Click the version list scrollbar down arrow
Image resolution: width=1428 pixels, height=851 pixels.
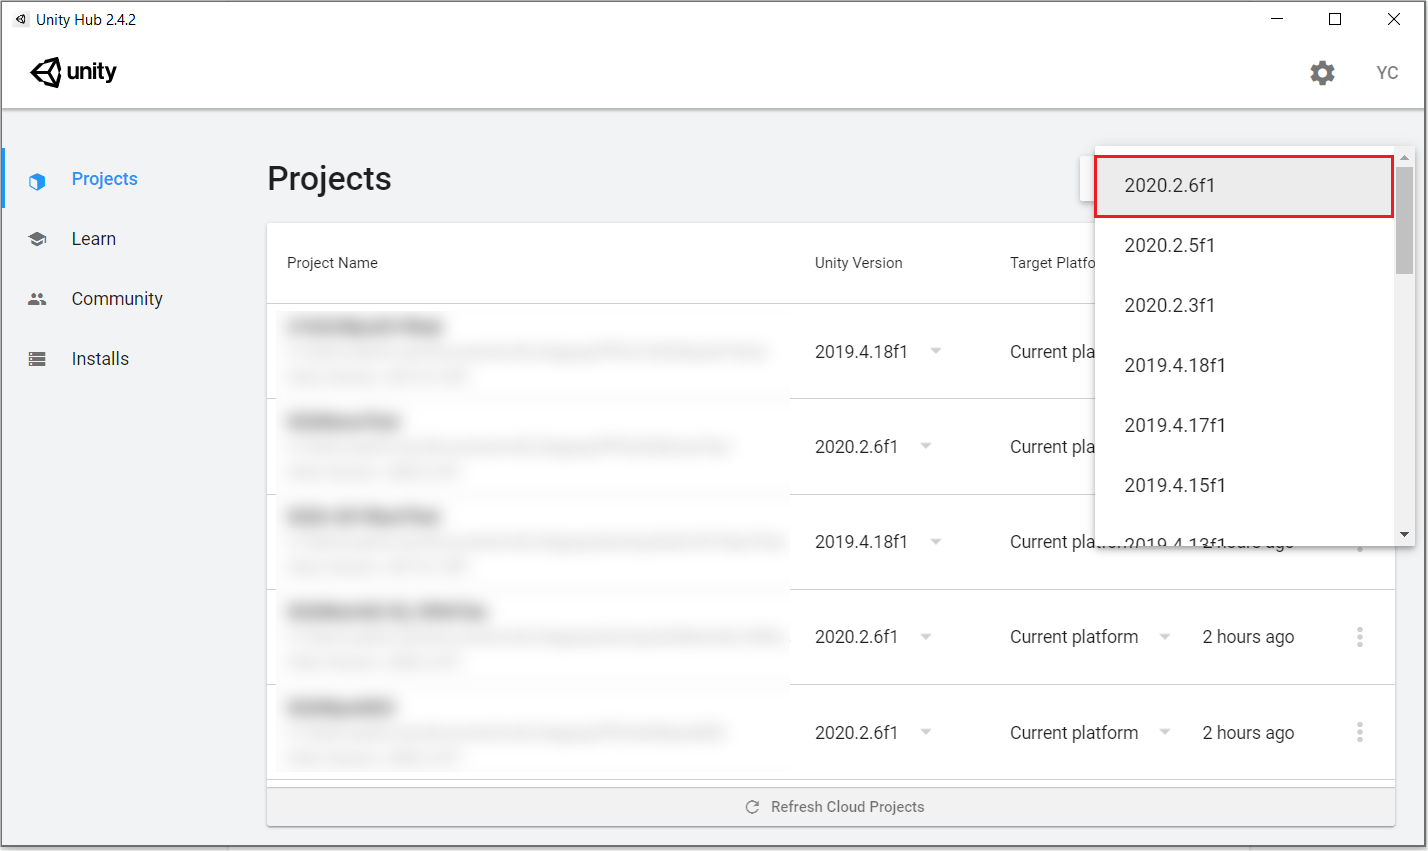[x=1404, y=535]
